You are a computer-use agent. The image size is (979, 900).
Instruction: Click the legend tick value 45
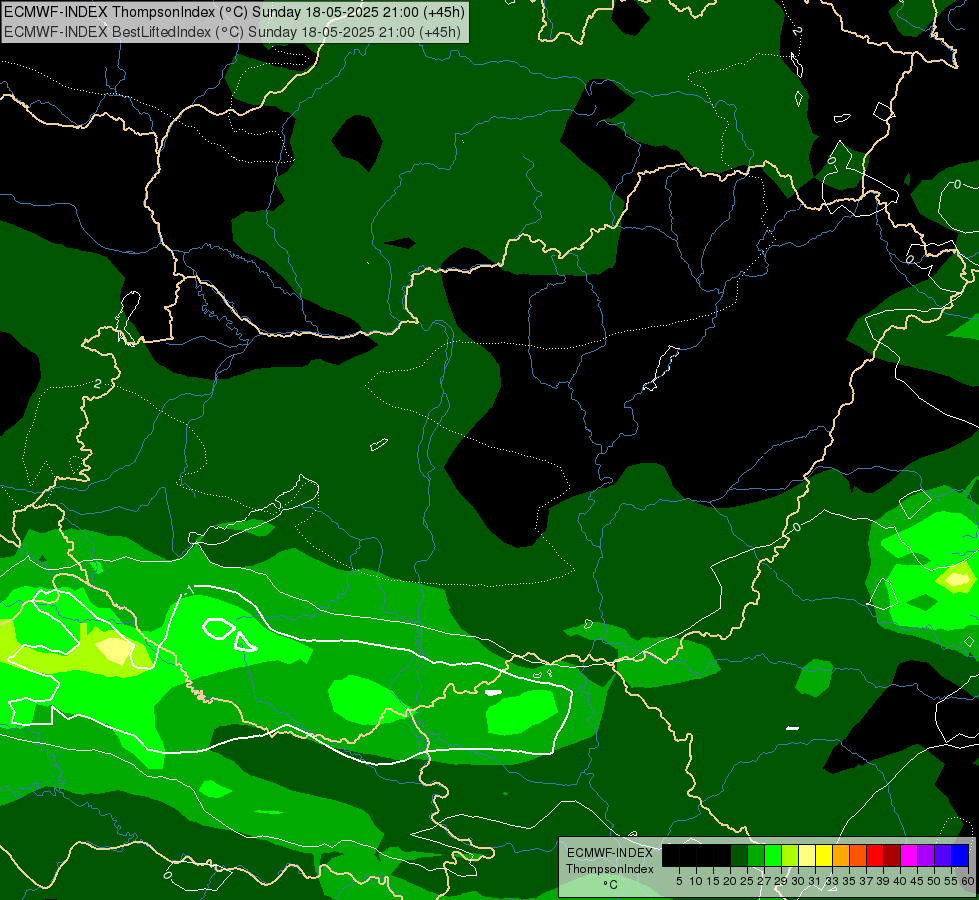click(x=917, y=881)
